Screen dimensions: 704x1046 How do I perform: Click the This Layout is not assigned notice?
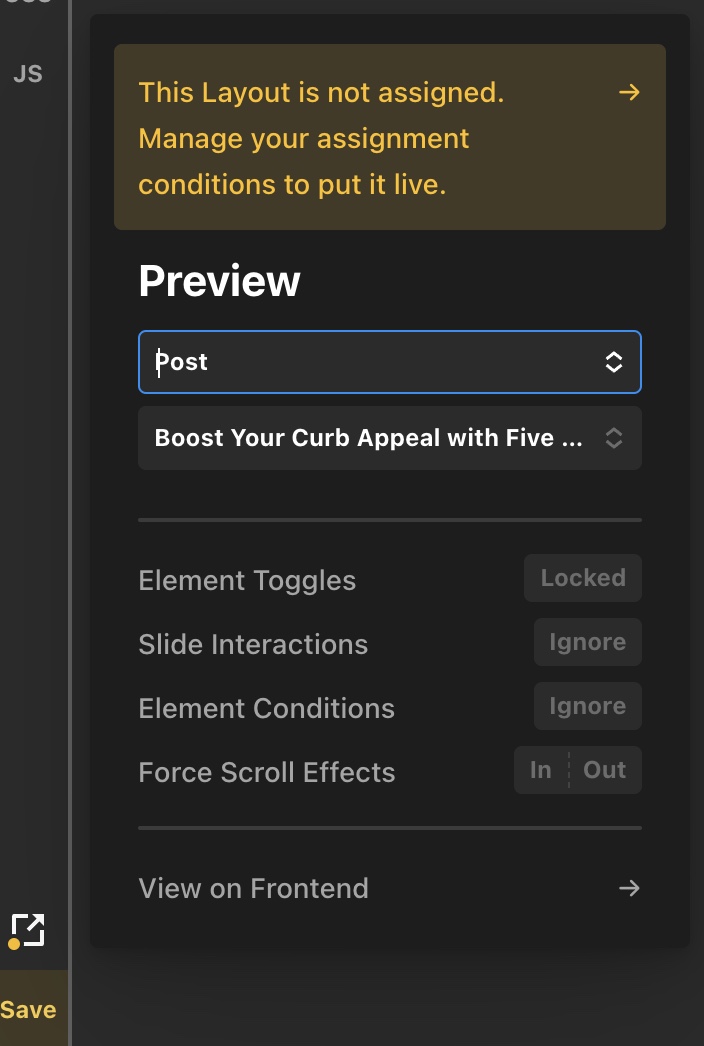click(390, 137)
